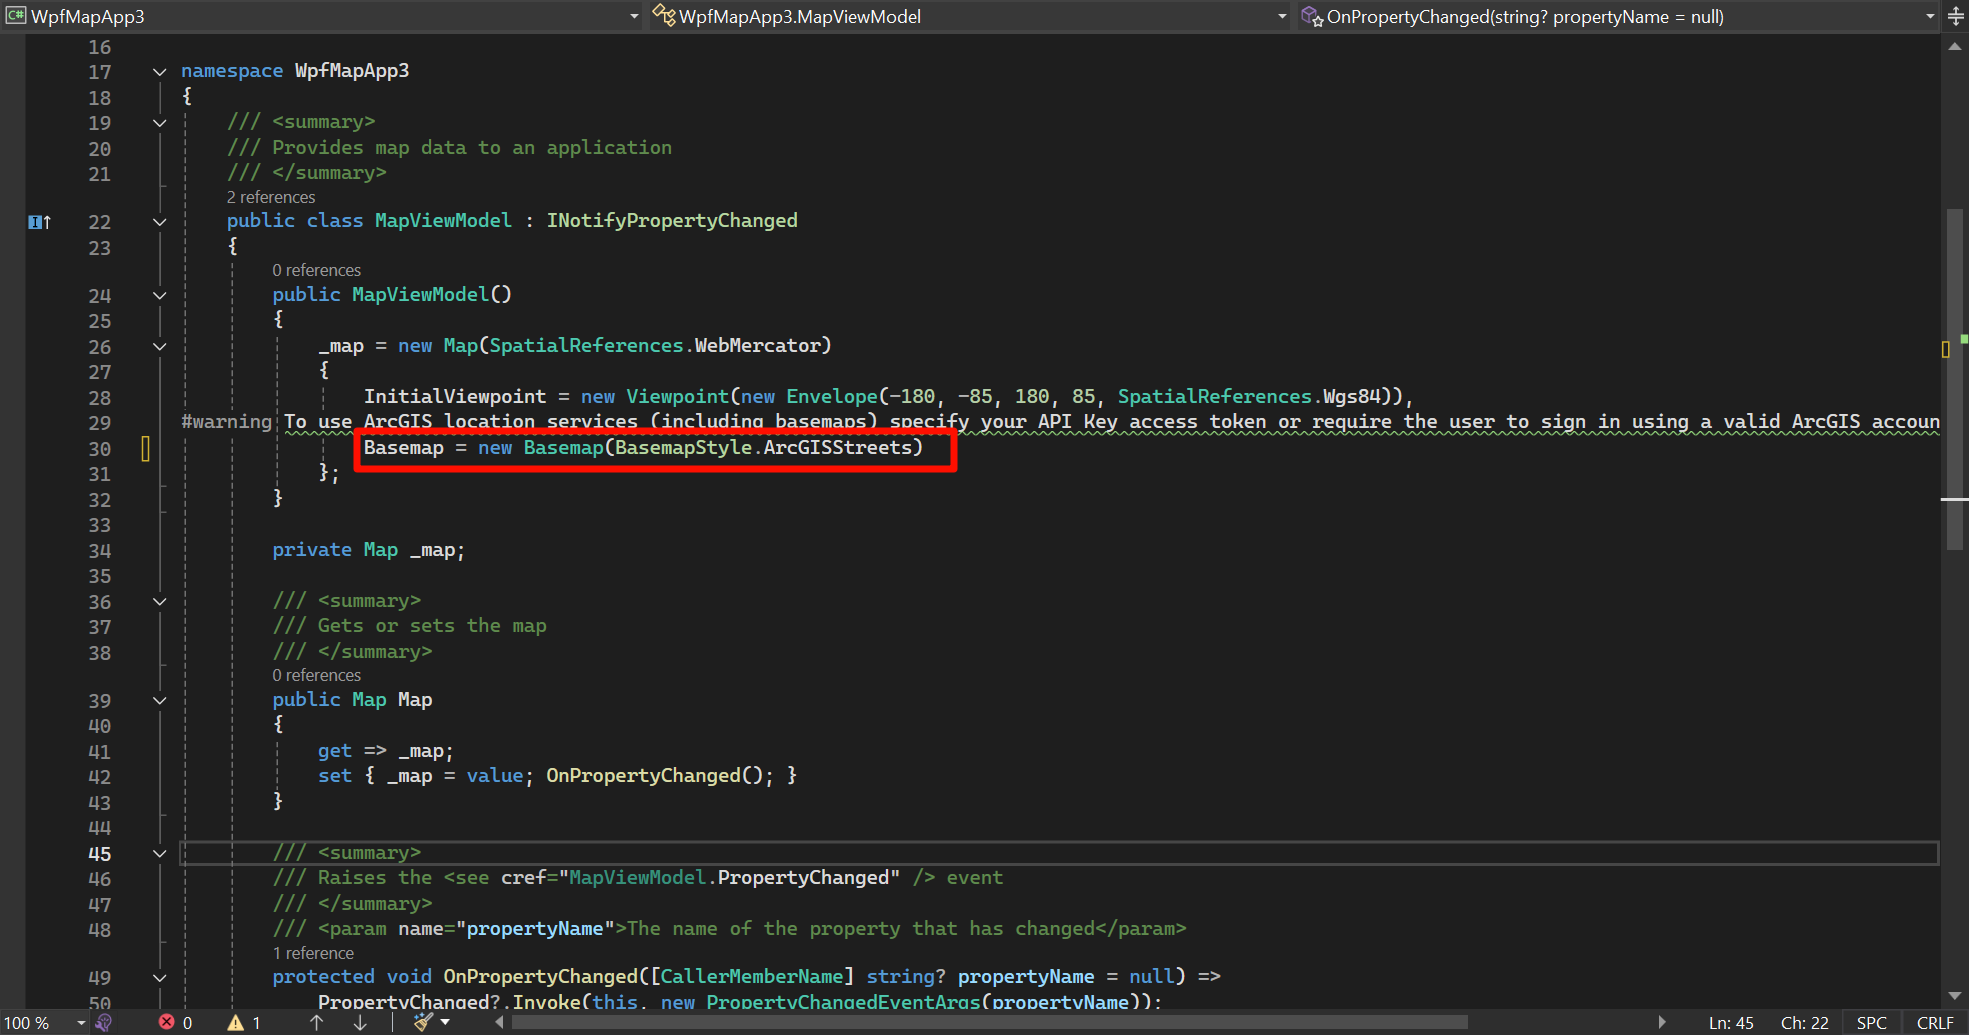Open '0 references' above the MapViewModel constructor

tap(317, 270)
